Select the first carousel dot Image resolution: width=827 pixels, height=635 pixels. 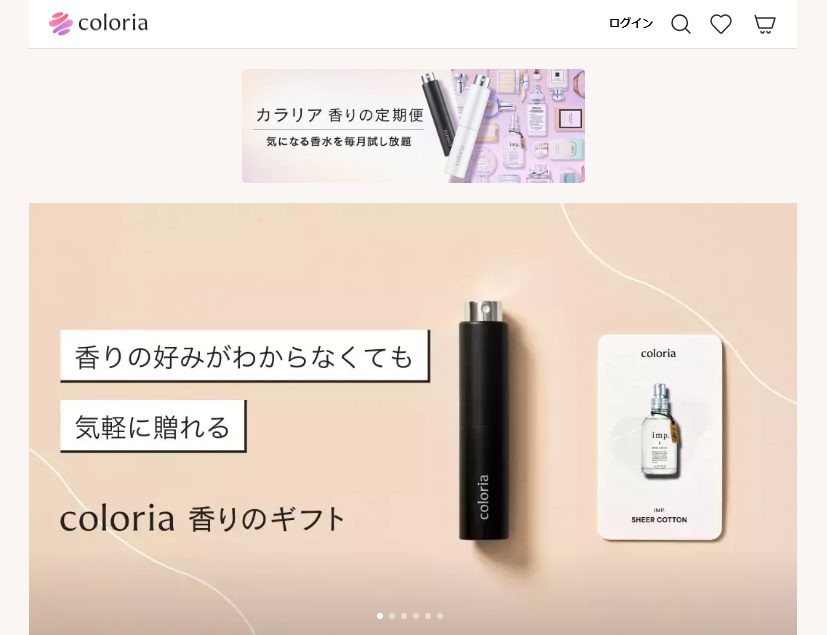380,615
